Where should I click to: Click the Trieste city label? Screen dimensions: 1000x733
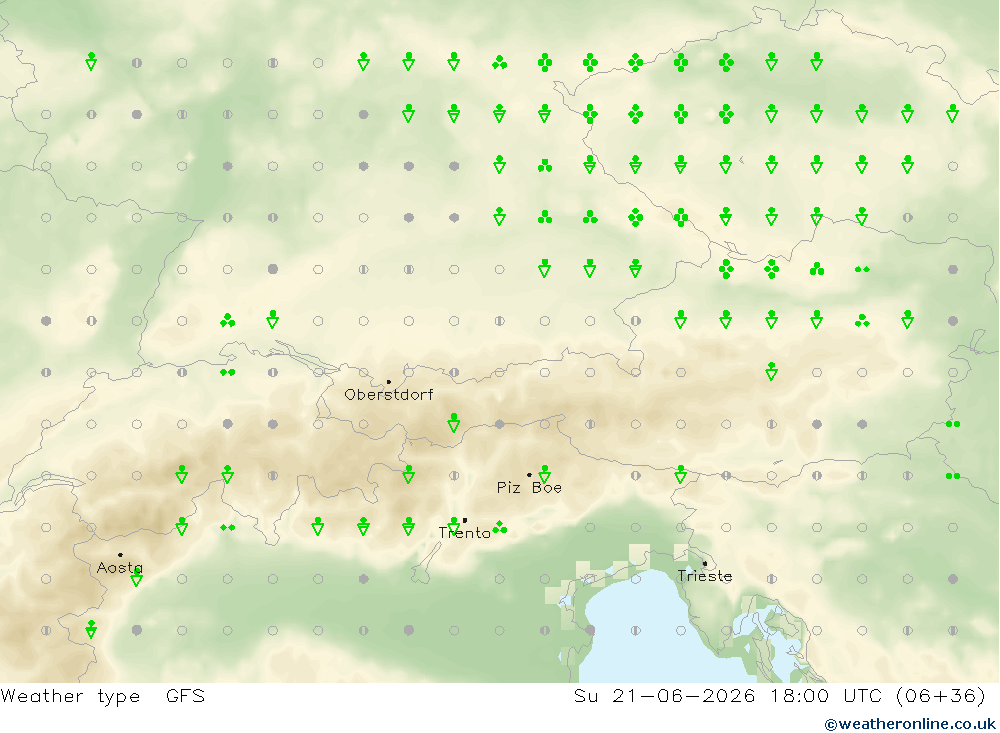coord(704,576)
